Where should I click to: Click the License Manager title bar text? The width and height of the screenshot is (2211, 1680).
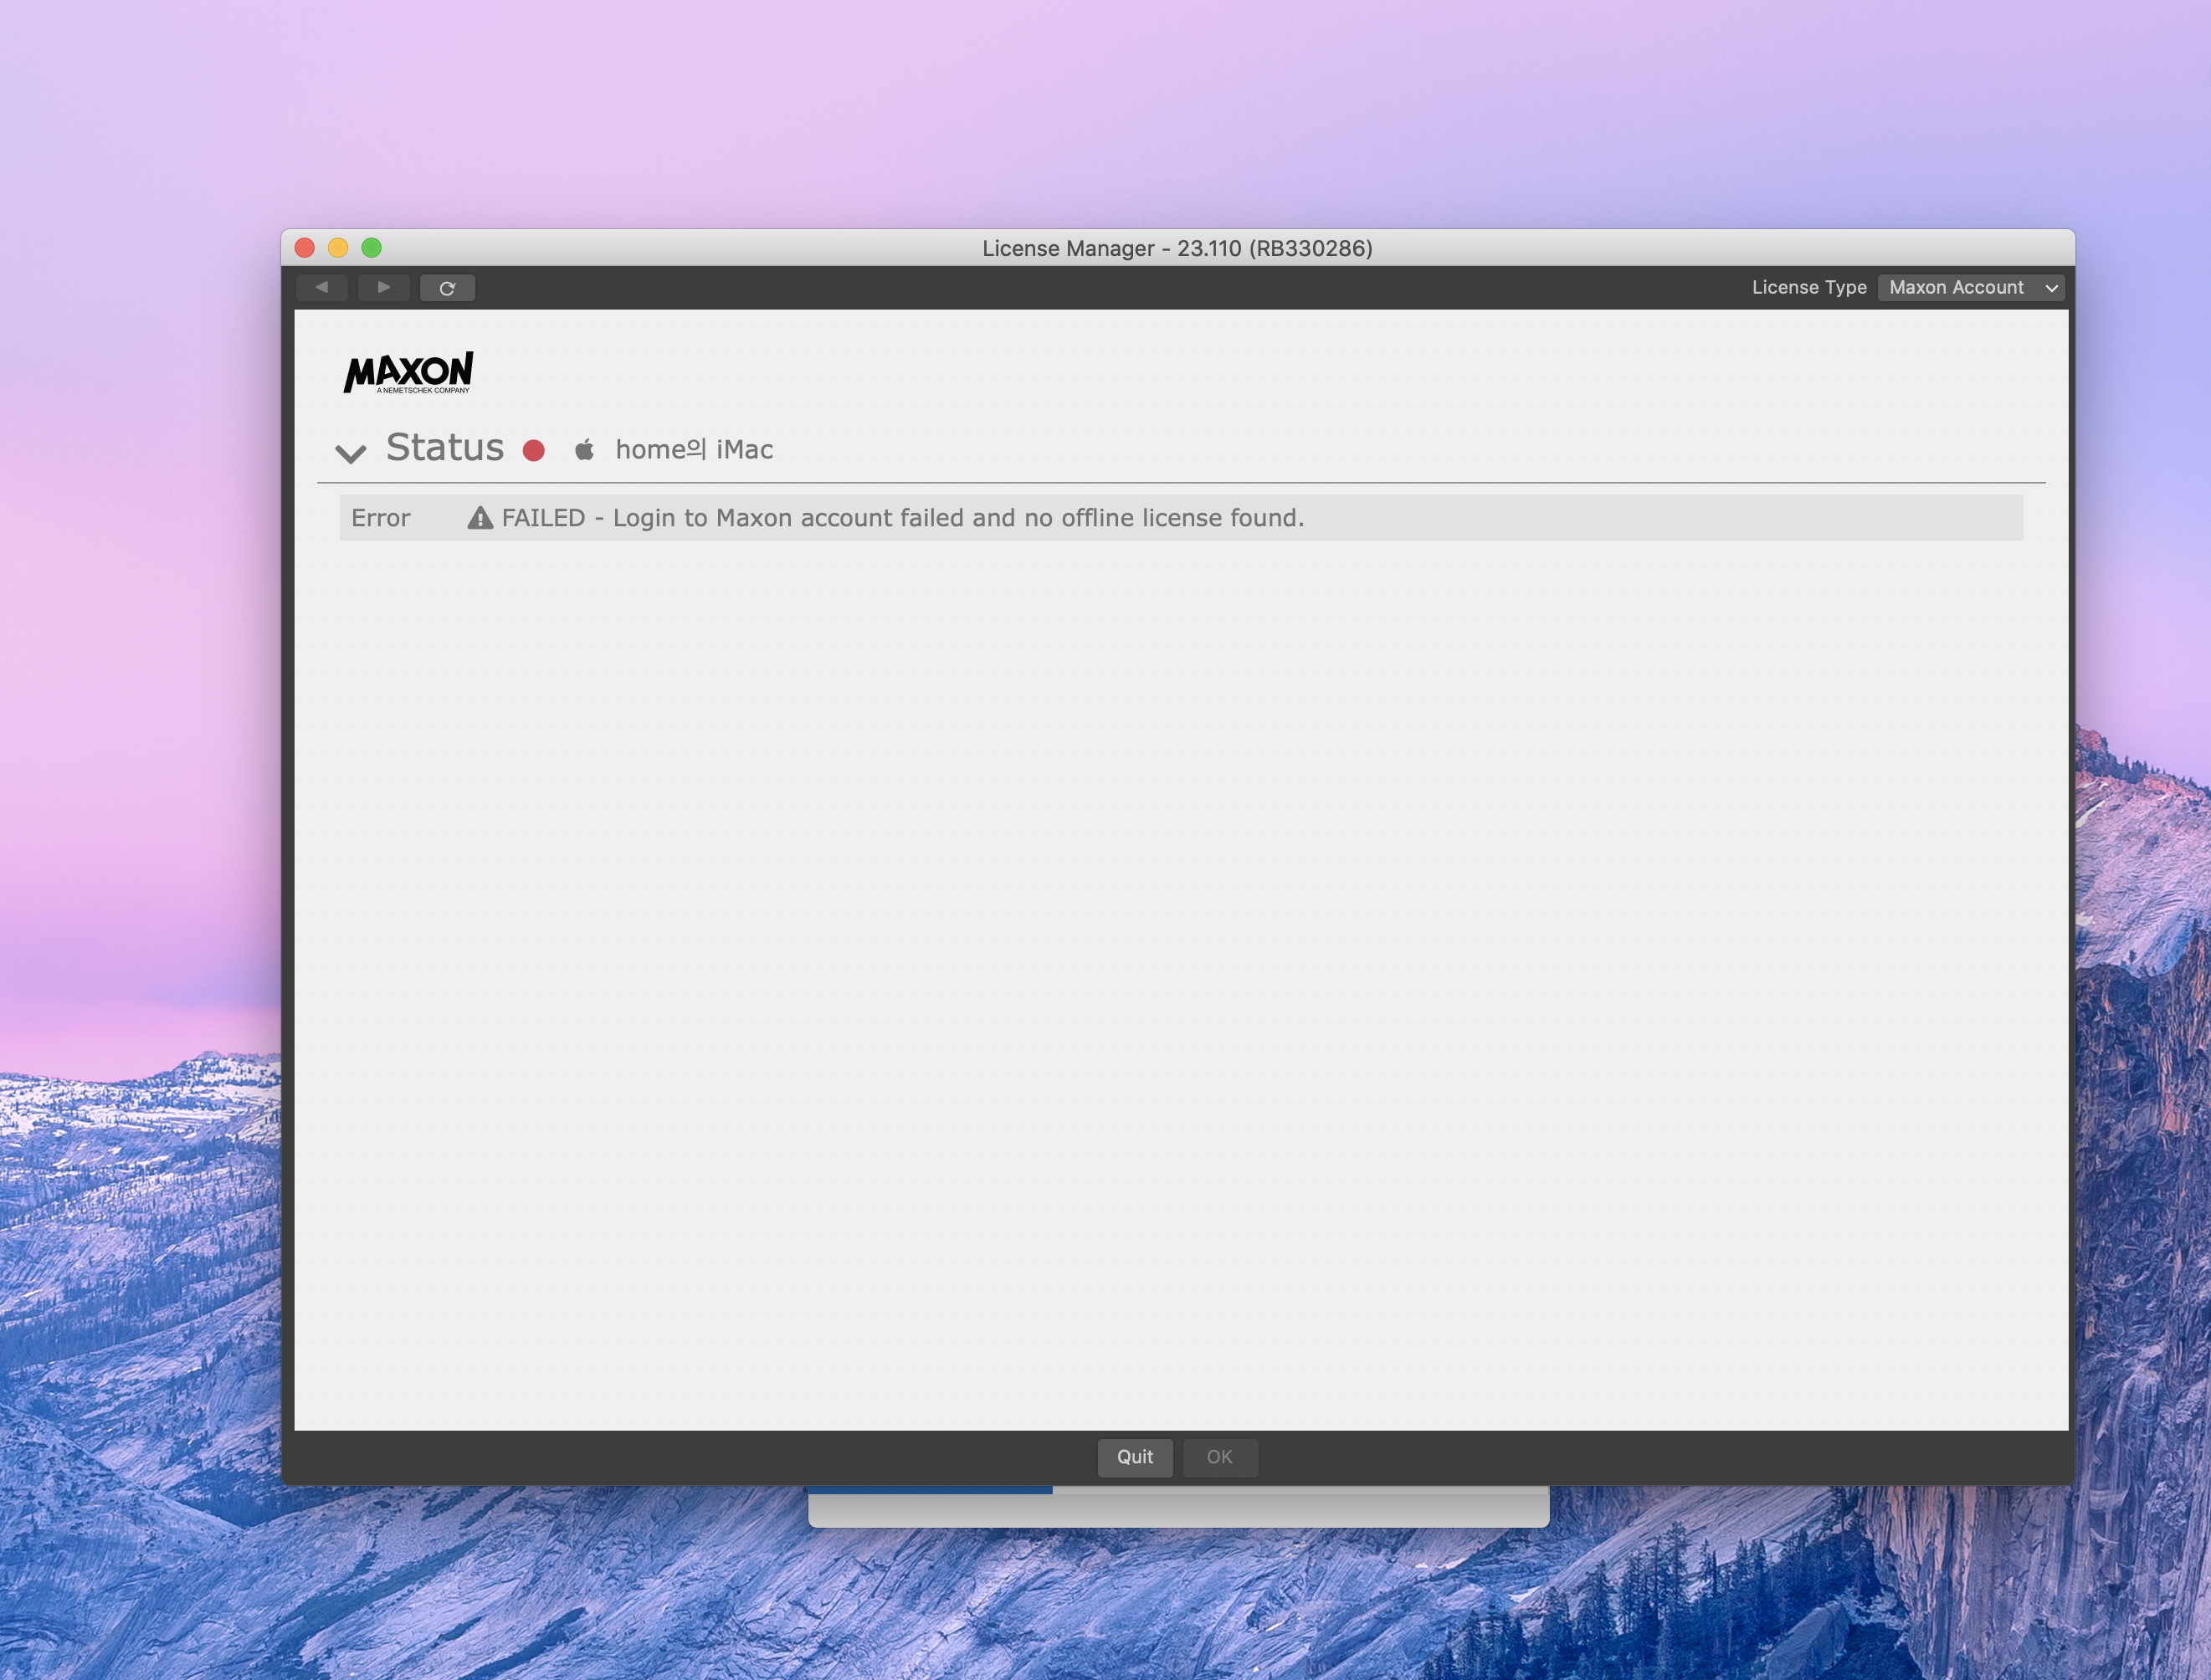1177,249
